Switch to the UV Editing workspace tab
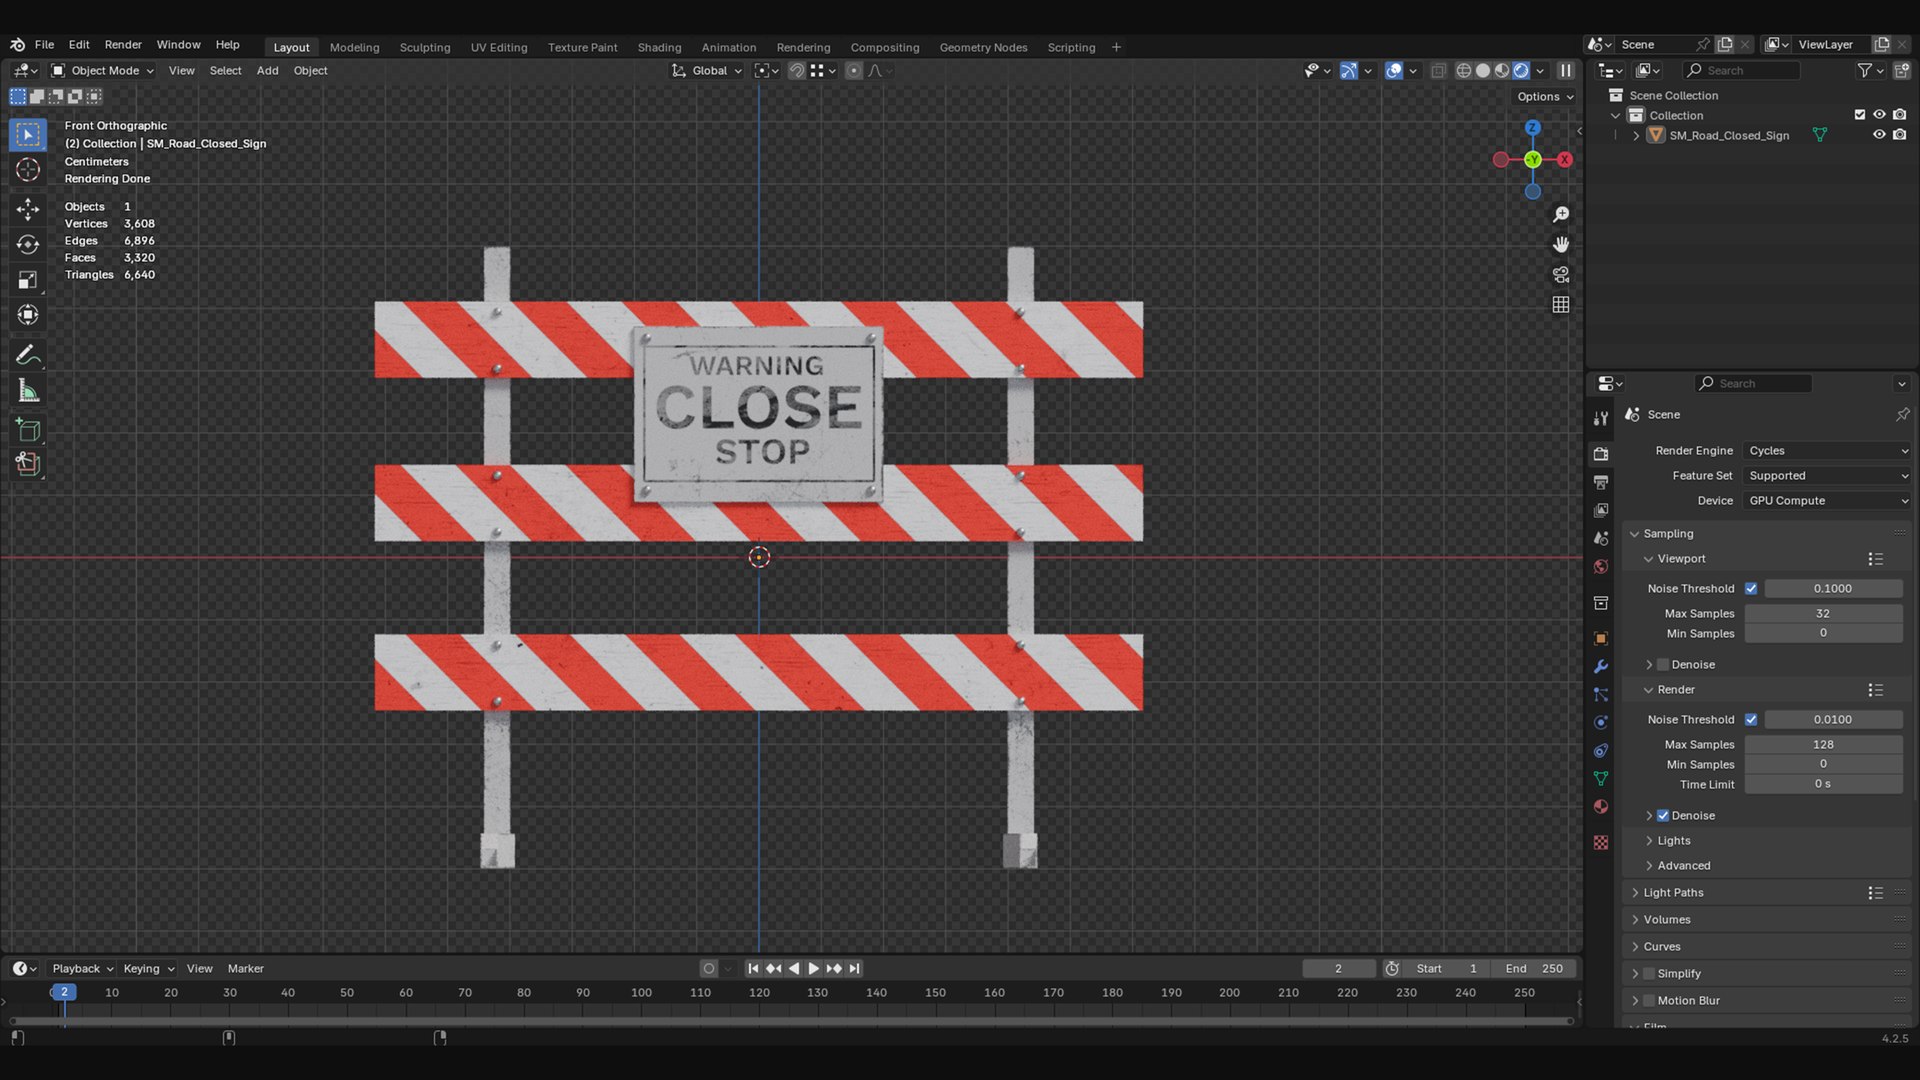 click(499, 47)
